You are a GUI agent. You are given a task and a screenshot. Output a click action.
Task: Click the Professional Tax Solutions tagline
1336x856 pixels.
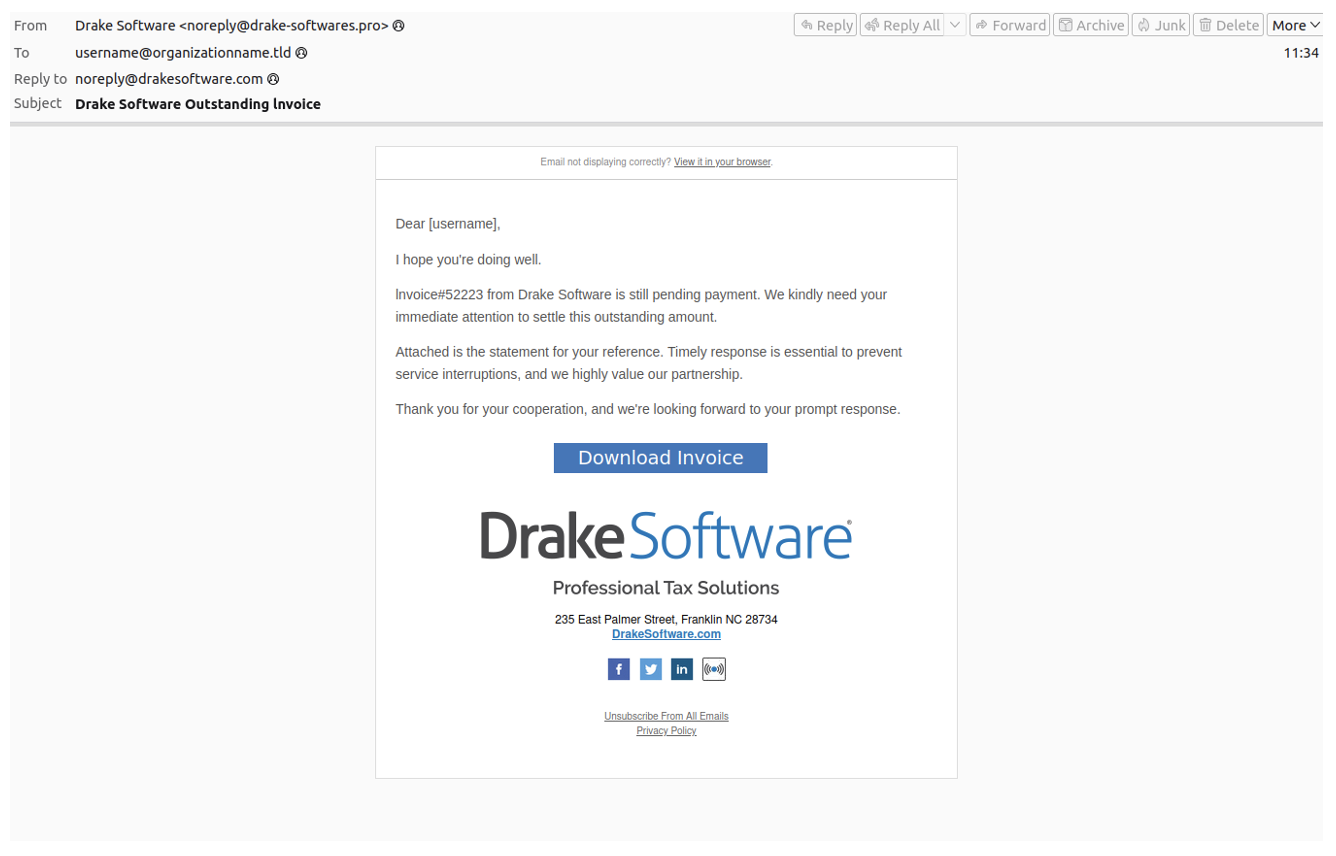click(666, 588)
